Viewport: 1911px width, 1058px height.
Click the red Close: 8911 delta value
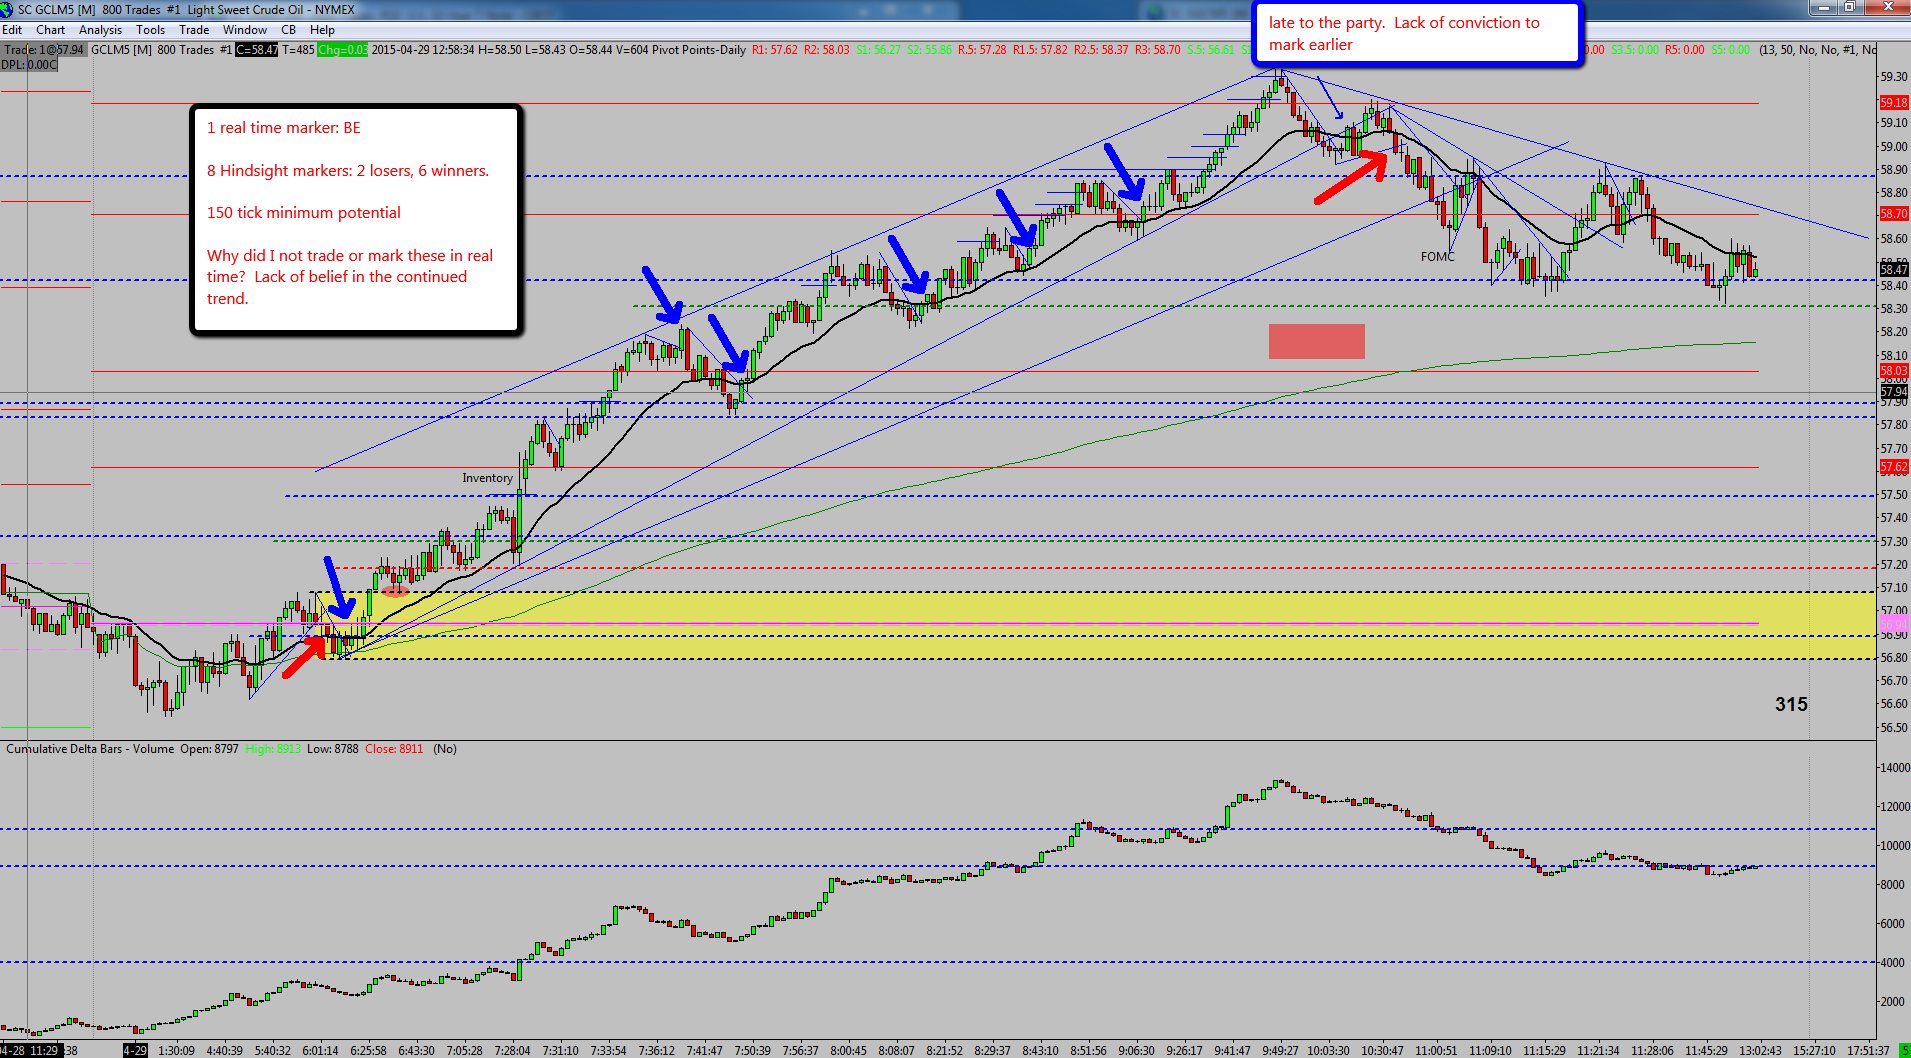[x=394, y=749]
